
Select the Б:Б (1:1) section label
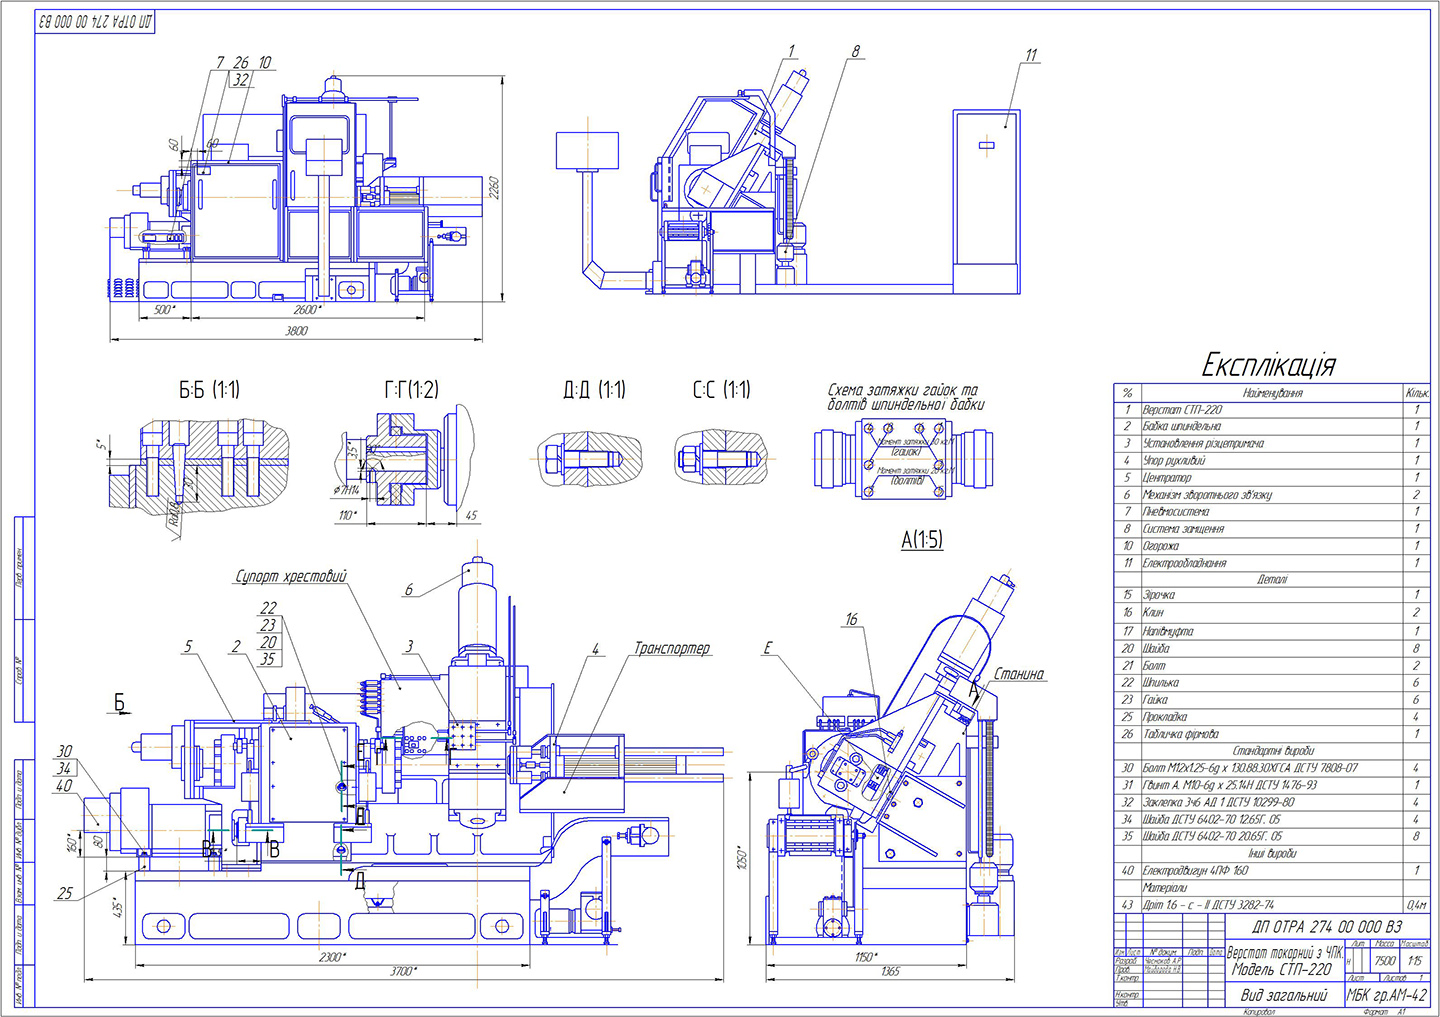209,390
